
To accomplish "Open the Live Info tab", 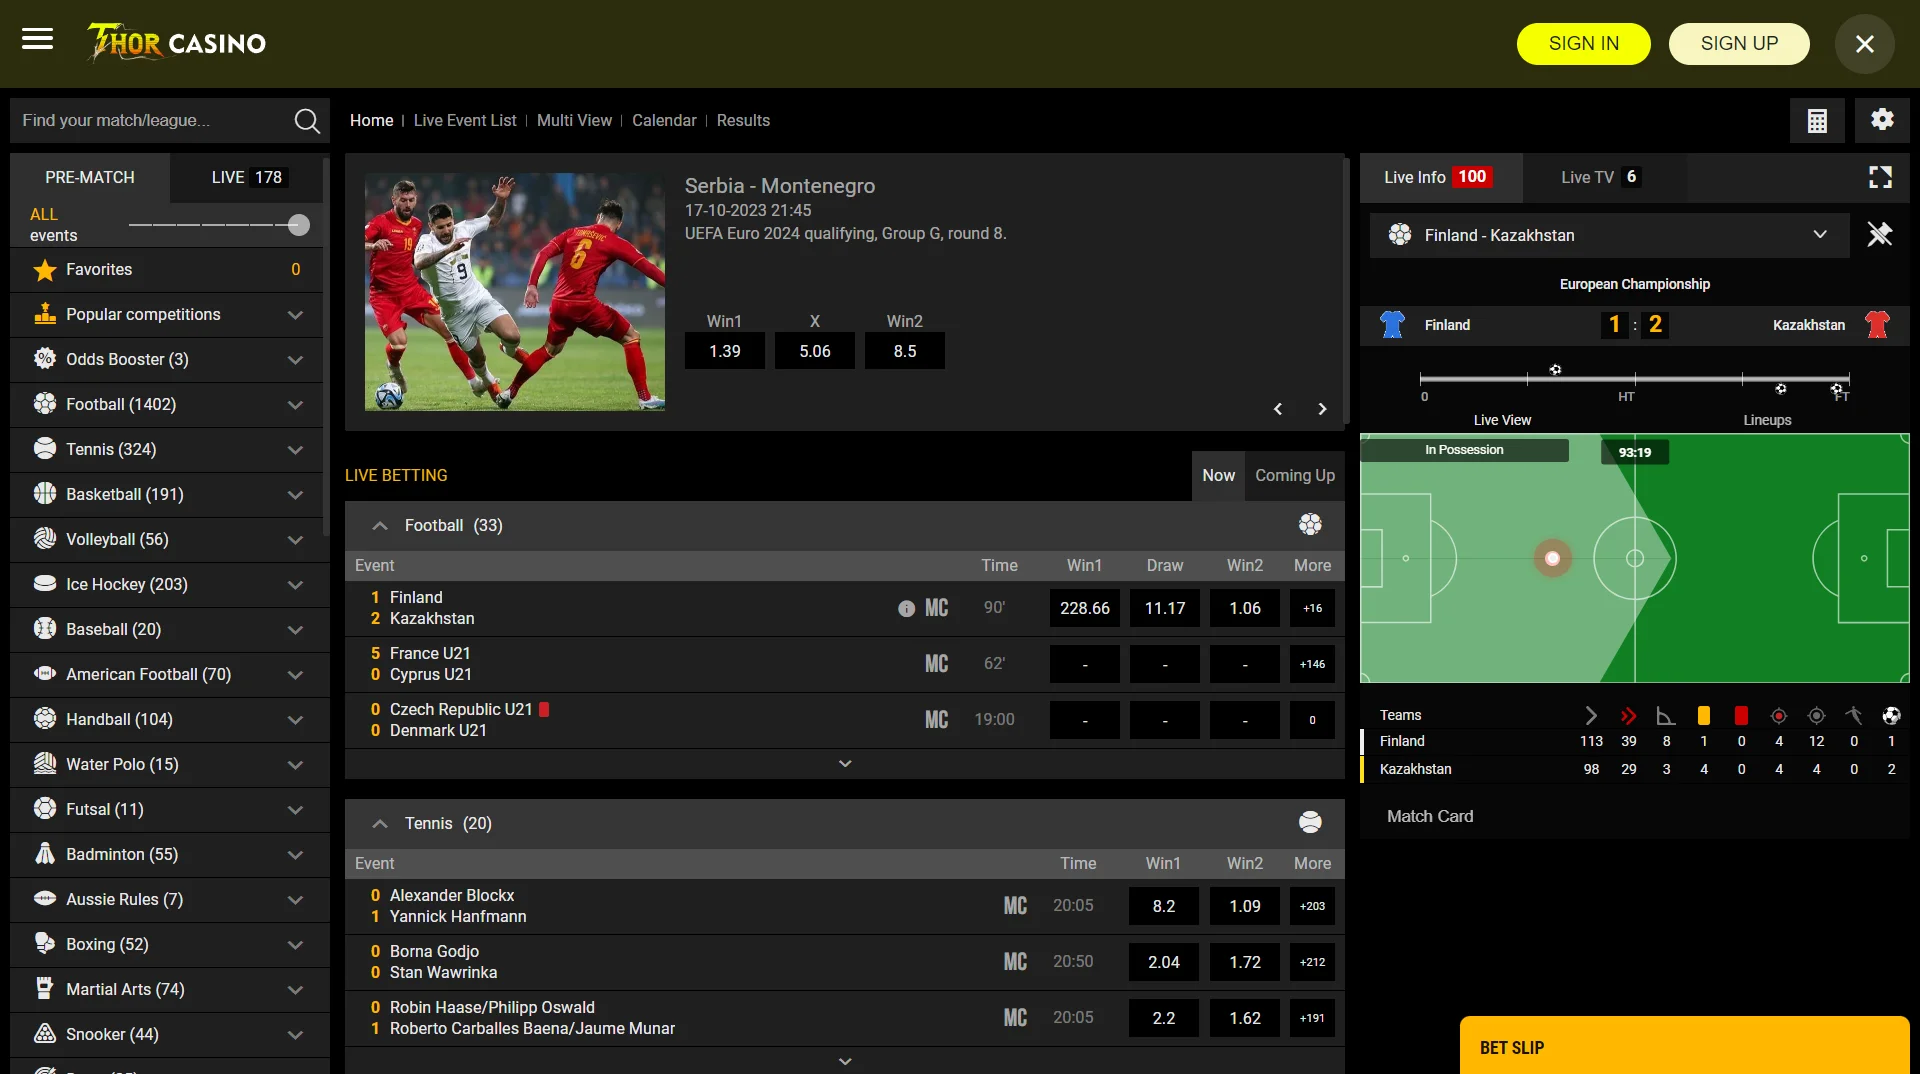I will point(1440,178).
